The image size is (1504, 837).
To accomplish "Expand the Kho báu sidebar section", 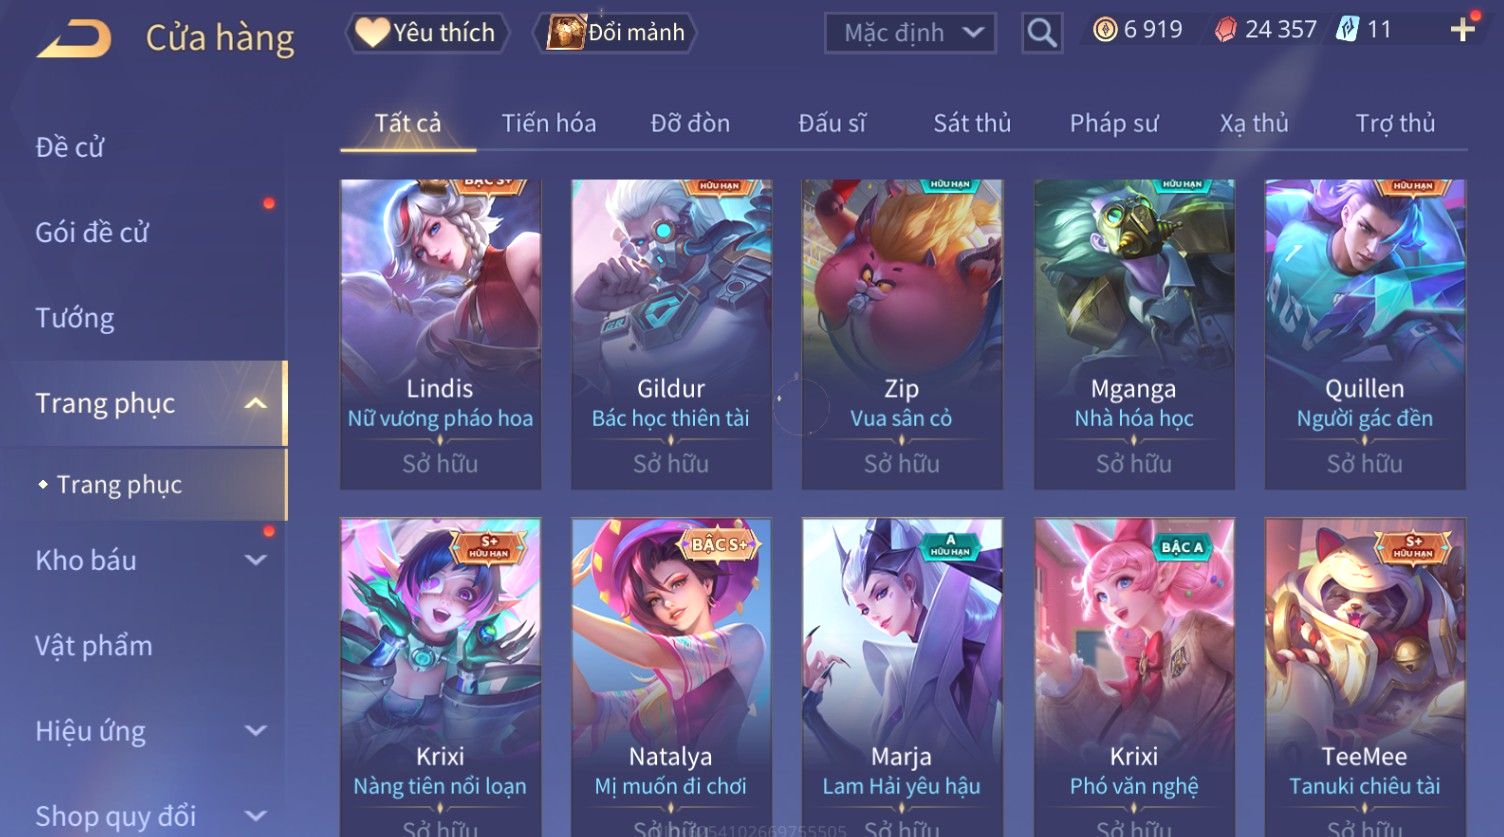I will coord(256,560).
